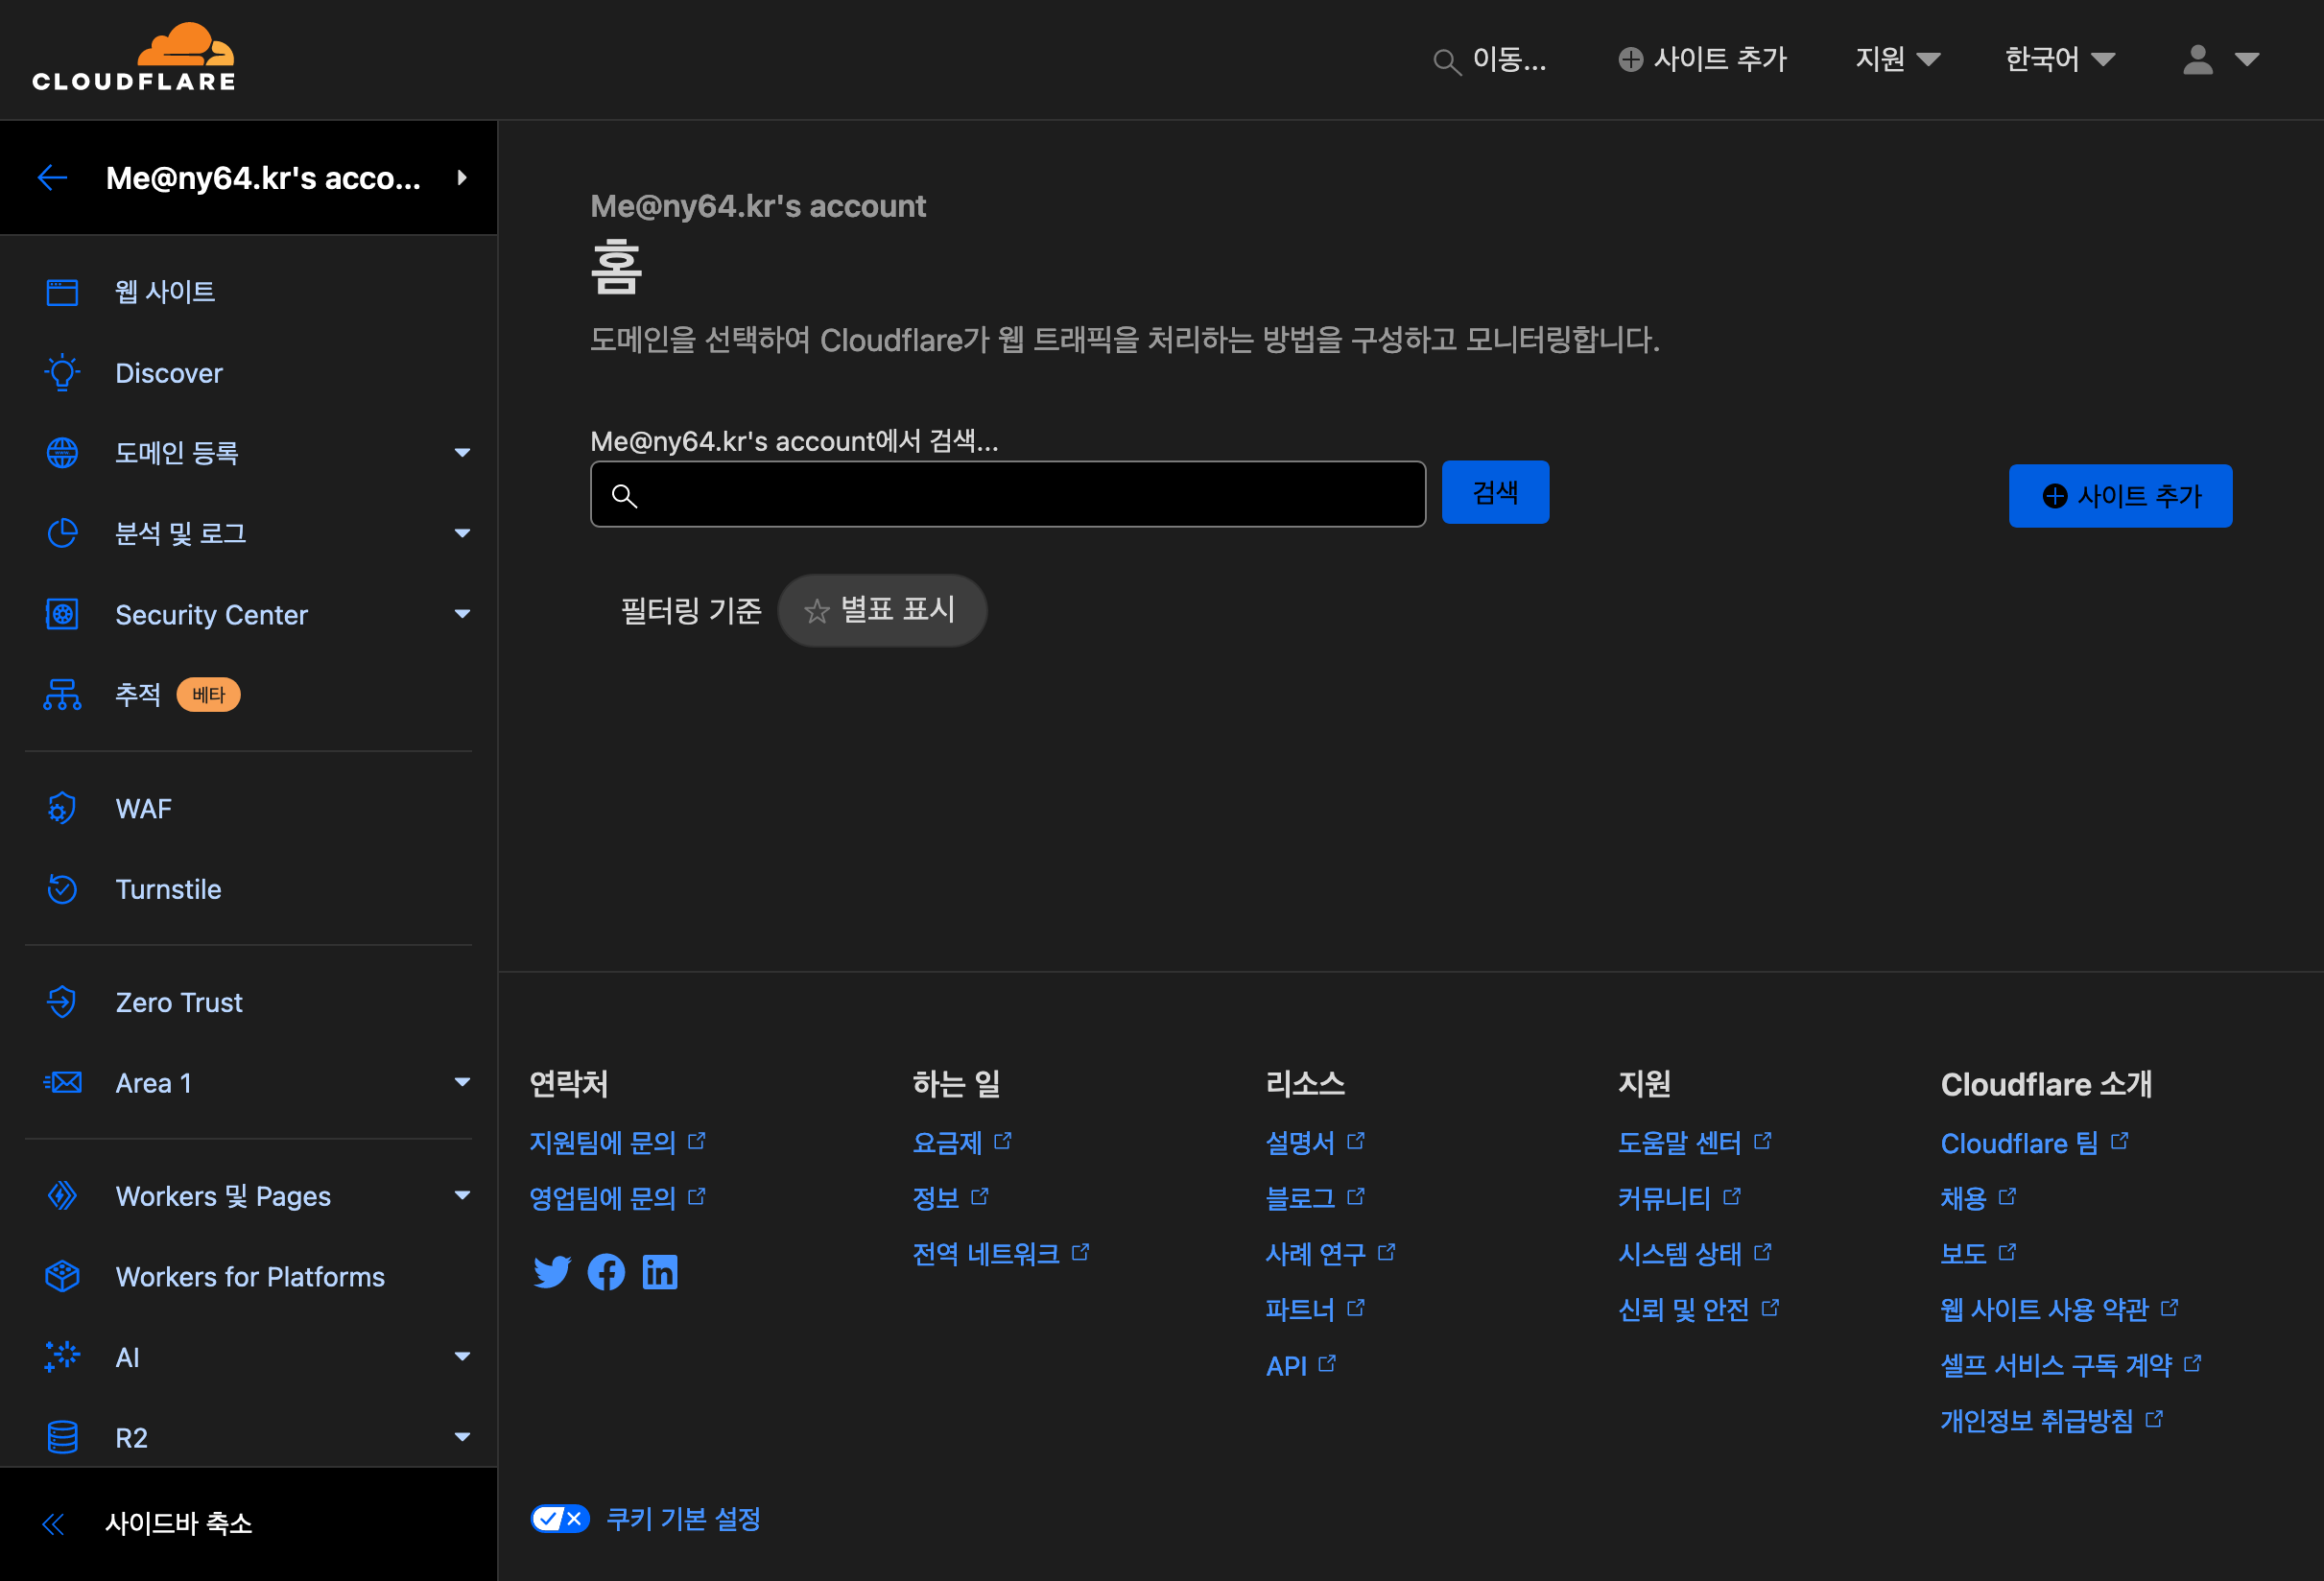Click the 추적 network diagram icon
This screenshot has height=1581, width=2324.
tap(62, 694)
